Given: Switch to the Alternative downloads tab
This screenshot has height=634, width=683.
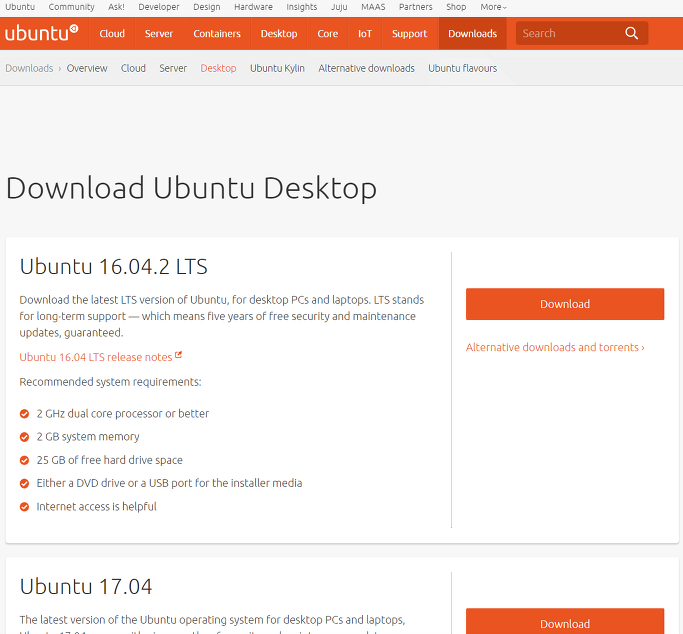Looking at the screenshot, I should [x=366, y=68].
